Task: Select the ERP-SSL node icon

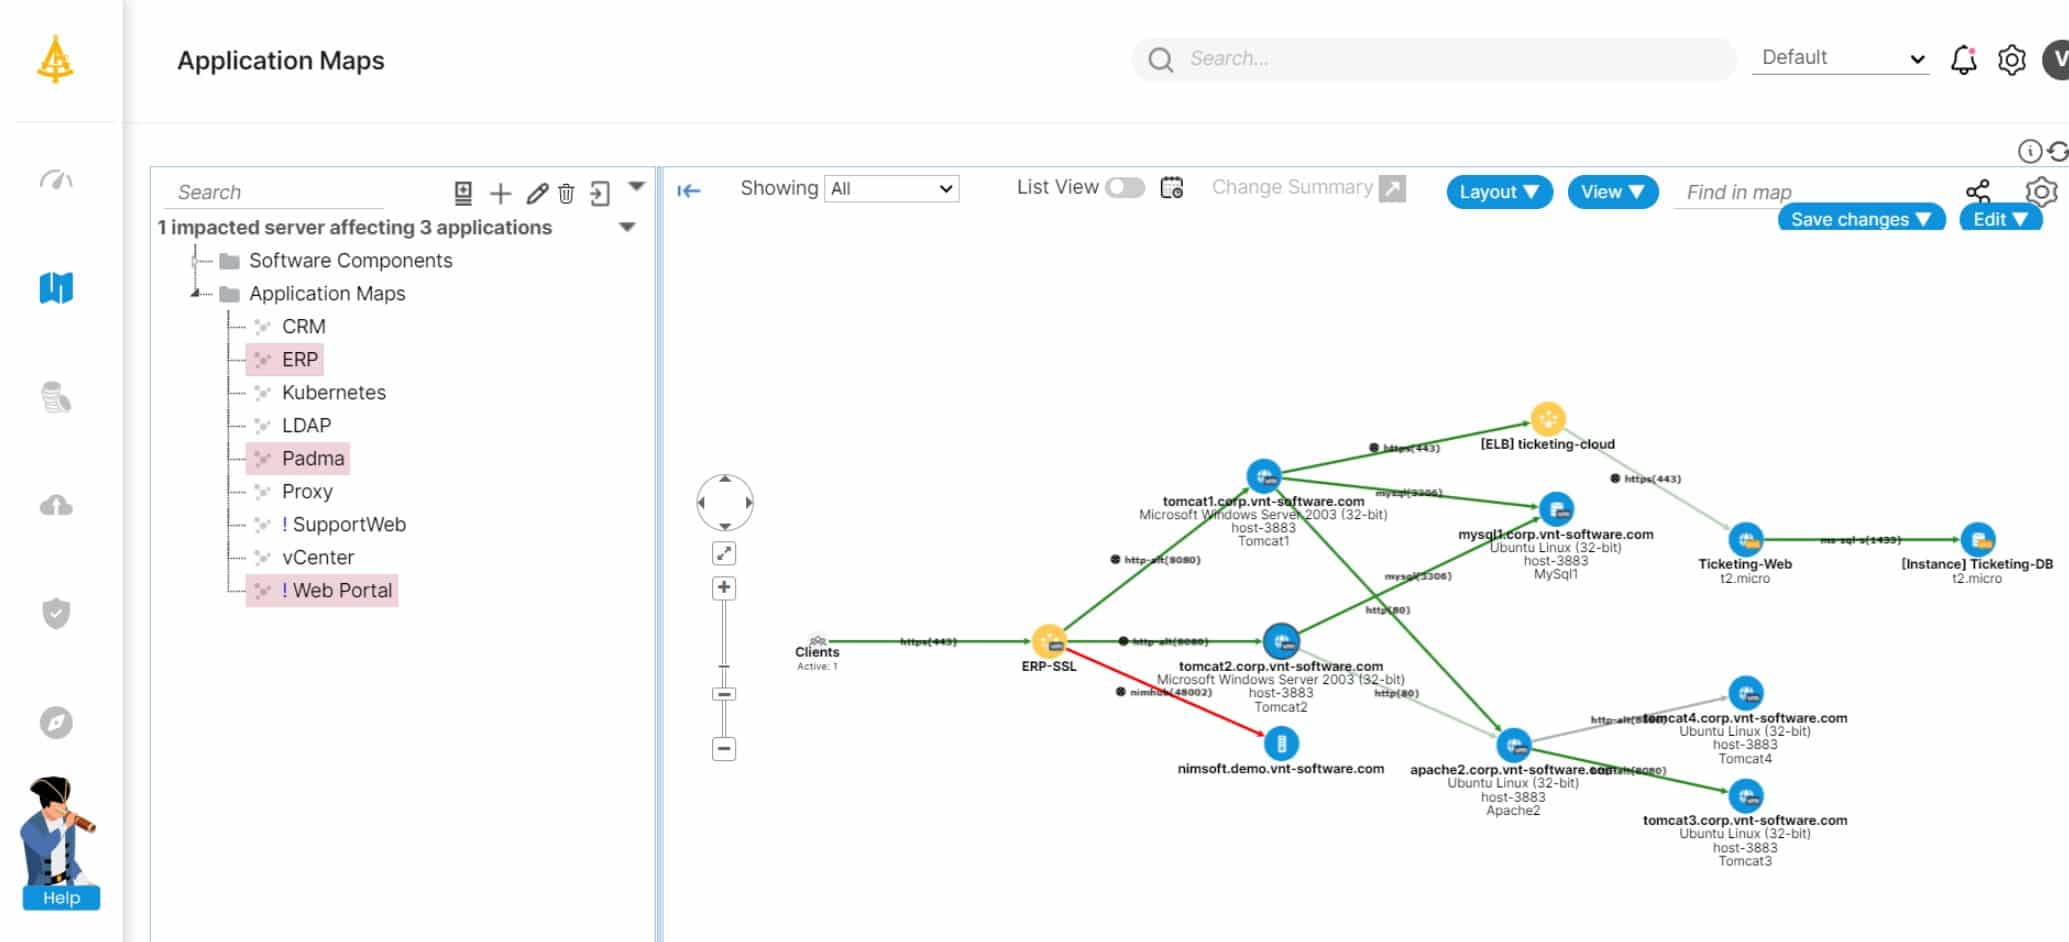Action: point(1049,641)
